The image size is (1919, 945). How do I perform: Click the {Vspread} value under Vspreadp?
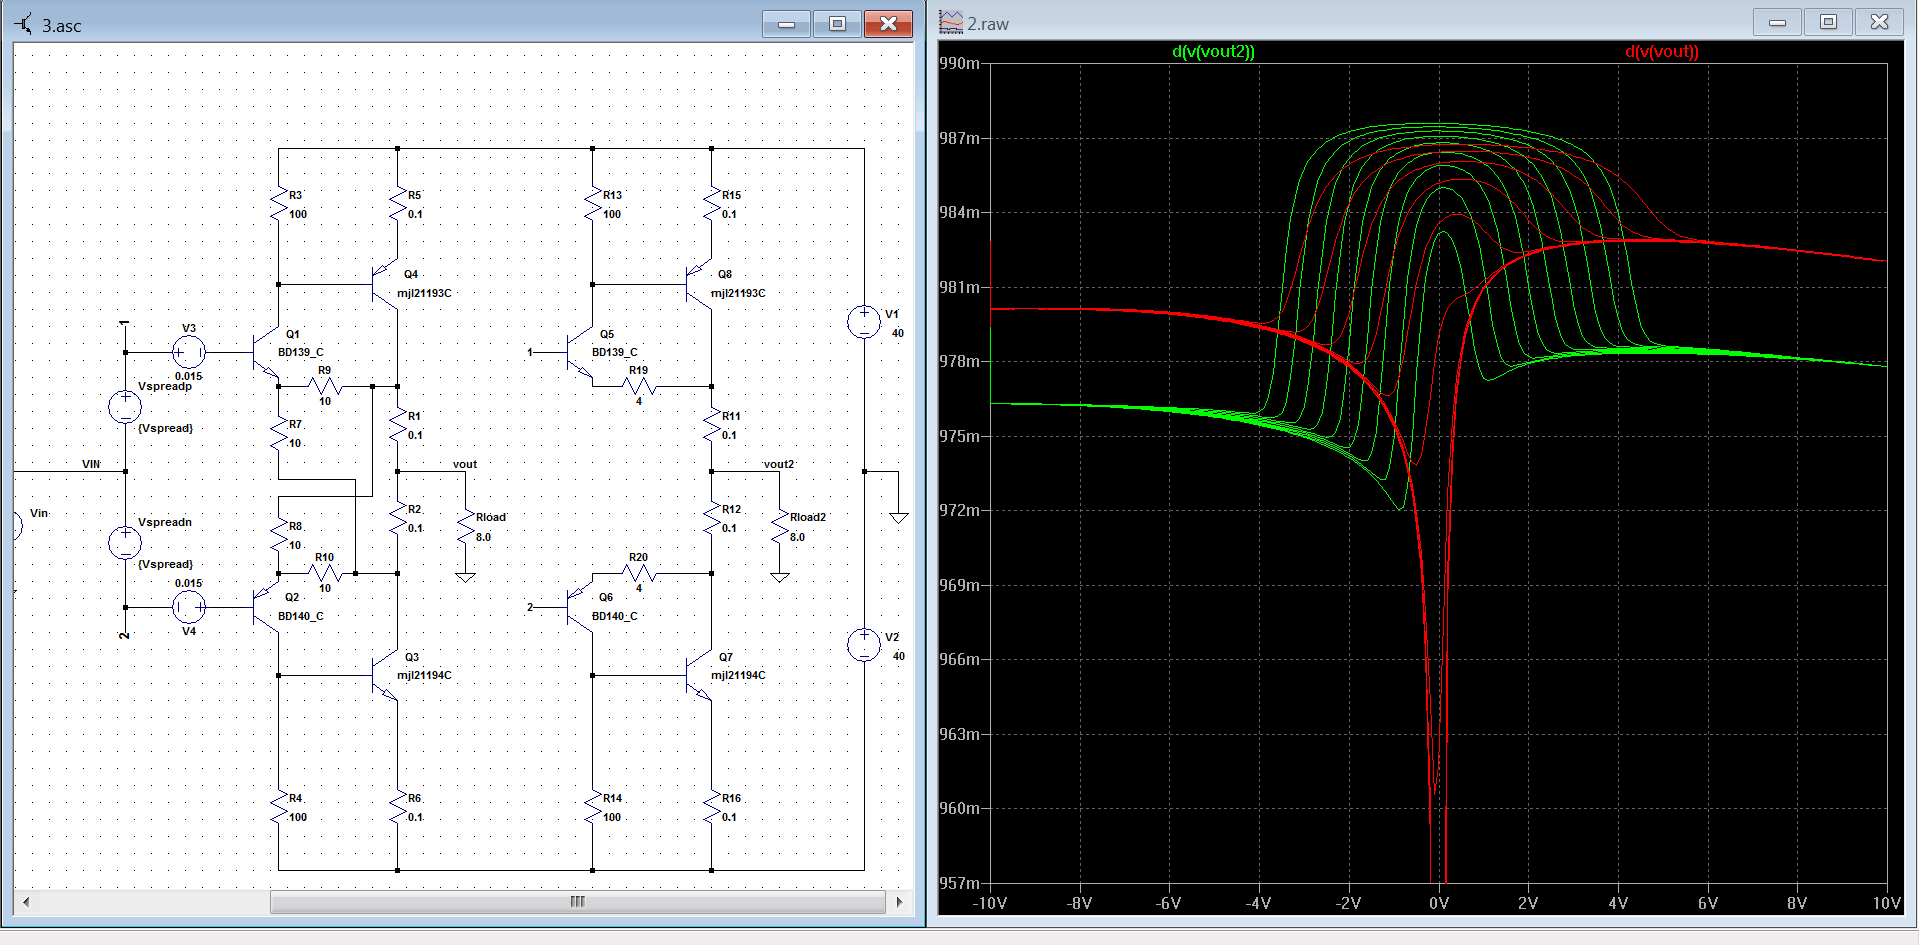[165, 428]
